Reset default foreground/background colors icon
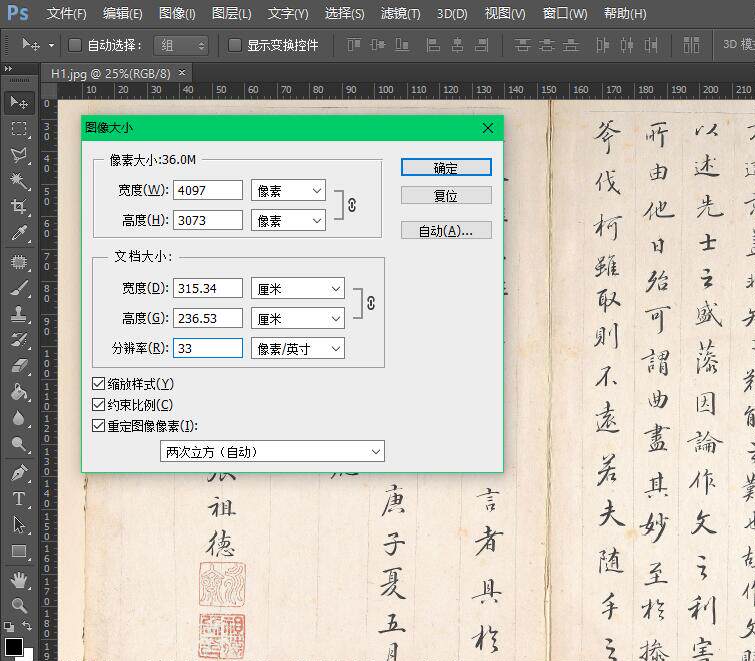 [x=9, y=626]
